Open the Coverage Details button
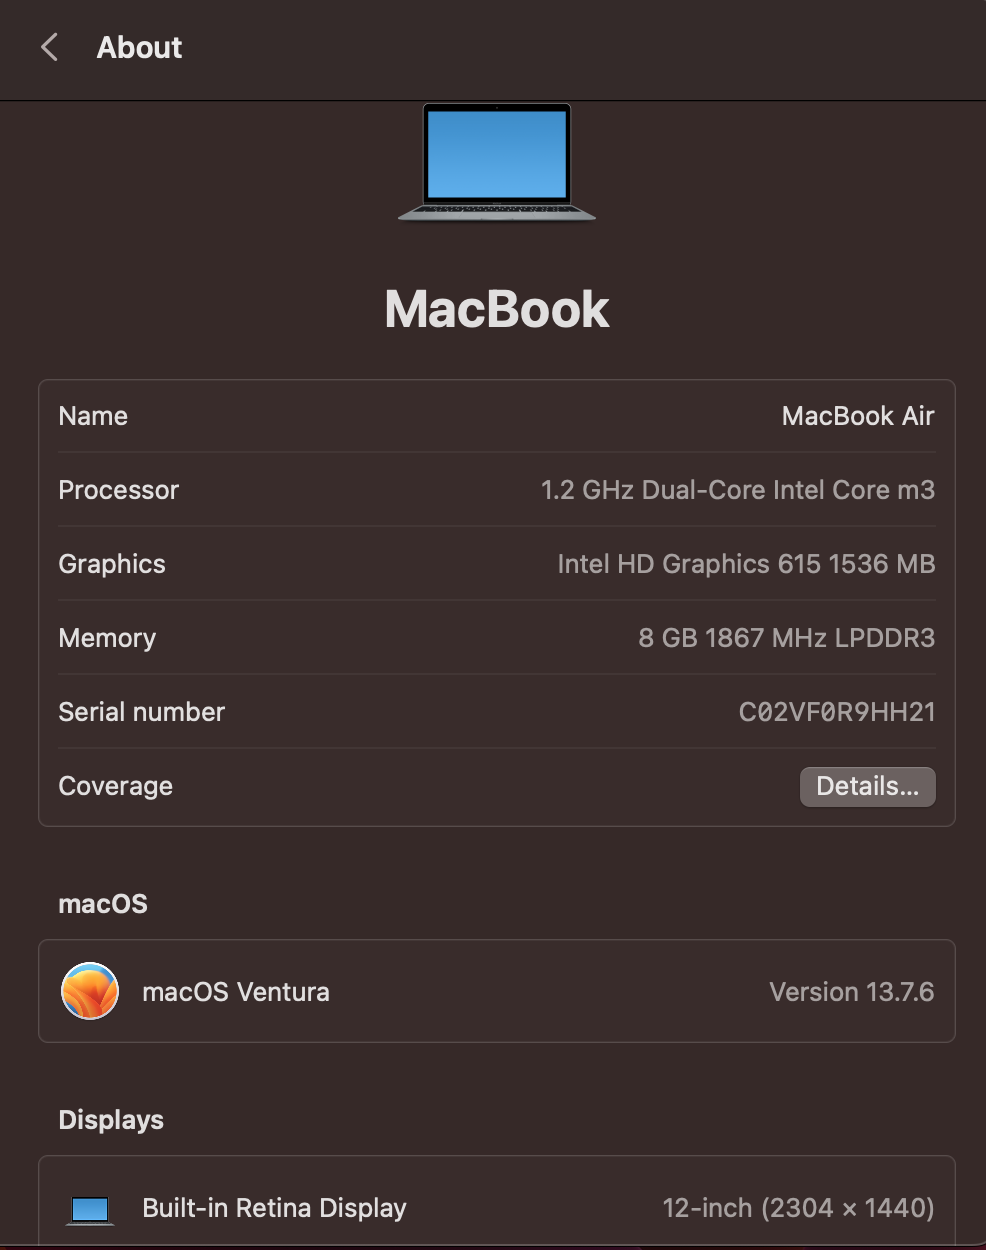Image resolution: width=986 pixels, height=1250 pixels. (867, 786)
